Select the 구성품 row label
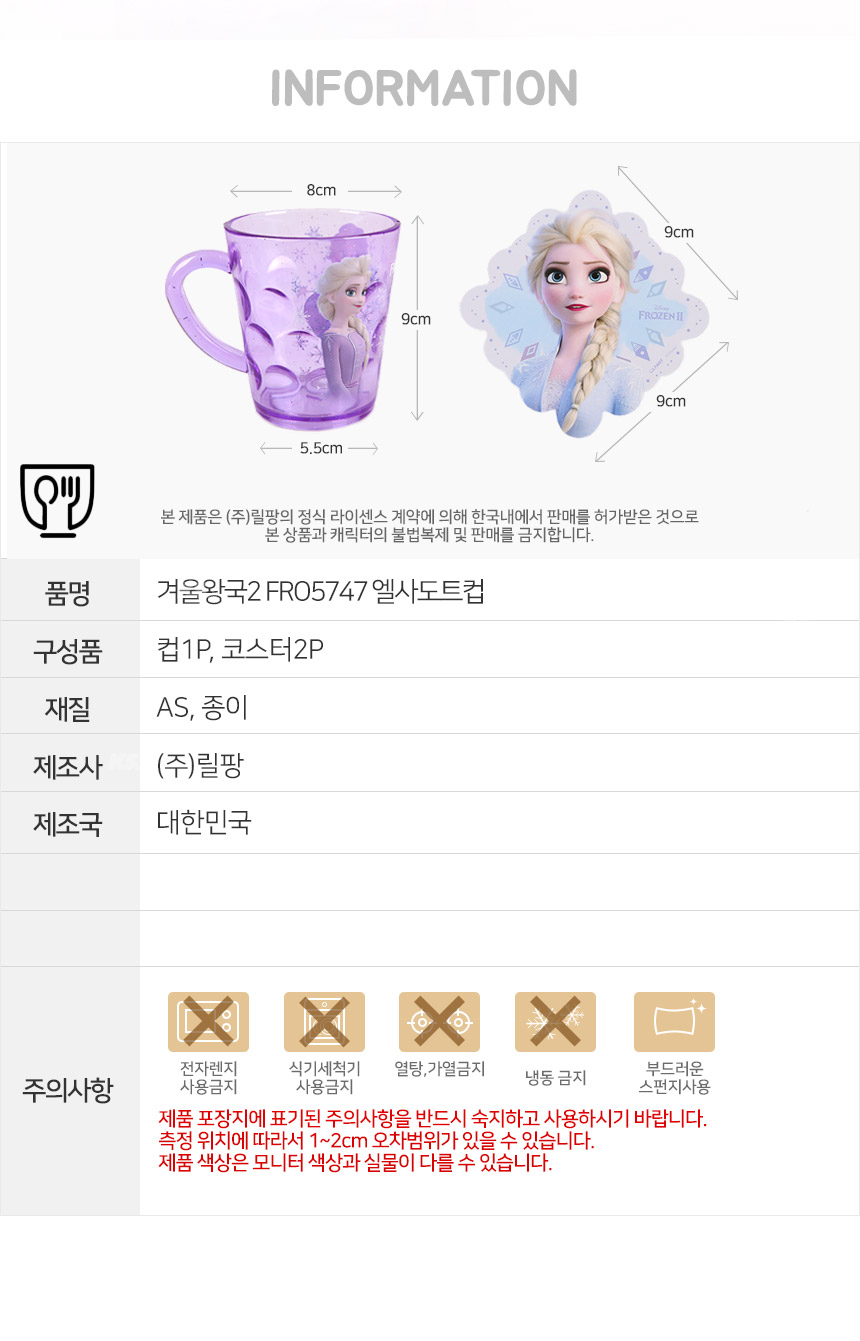The width and height of the screenshot is (860, 1341). (68, 650)
